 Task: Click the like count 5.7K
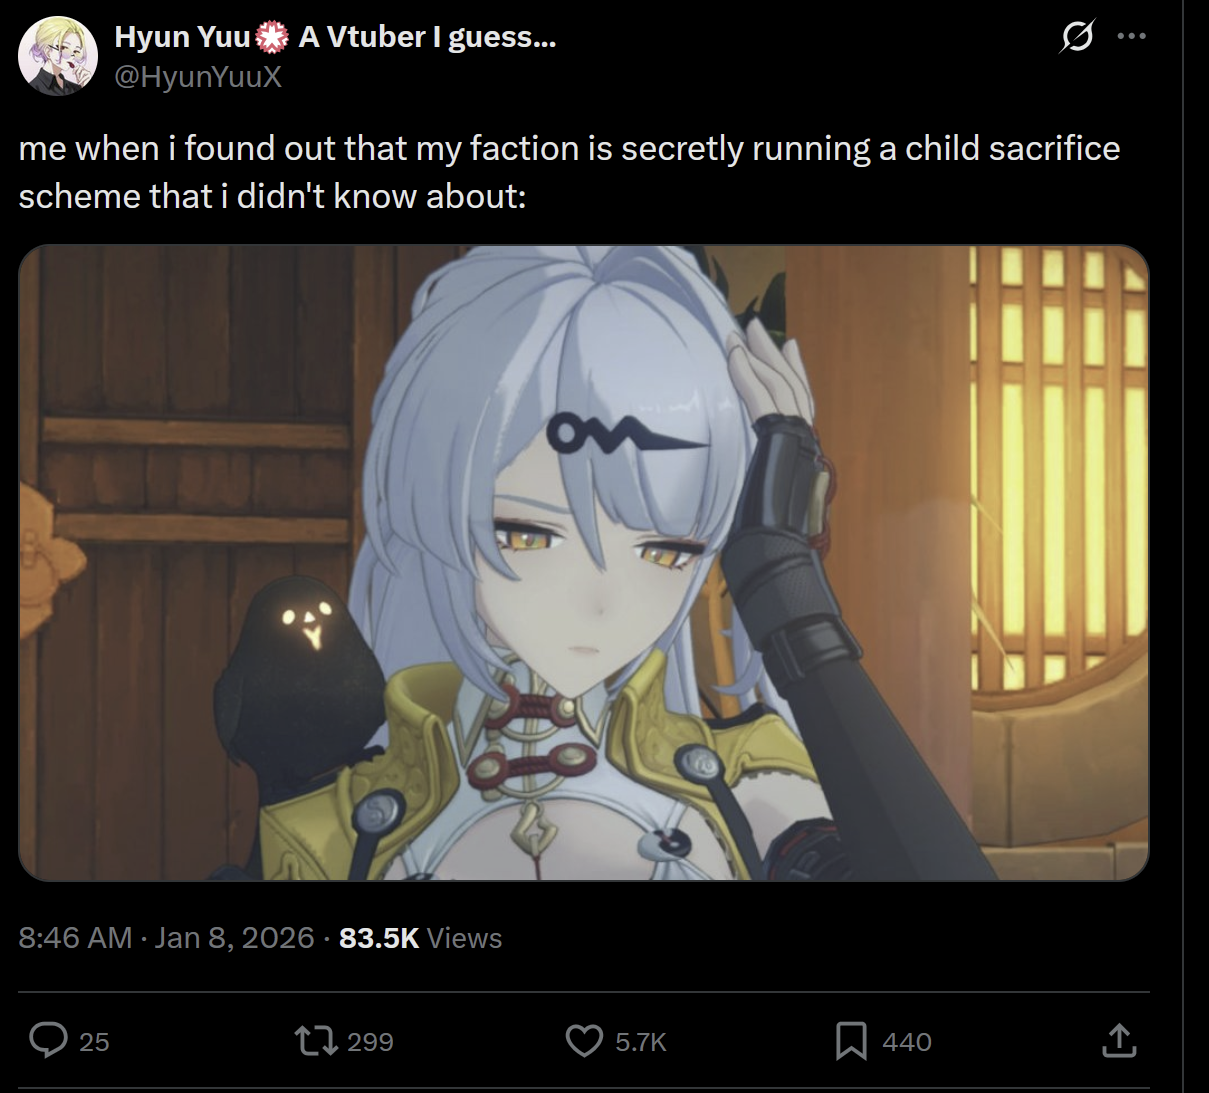641,1042
